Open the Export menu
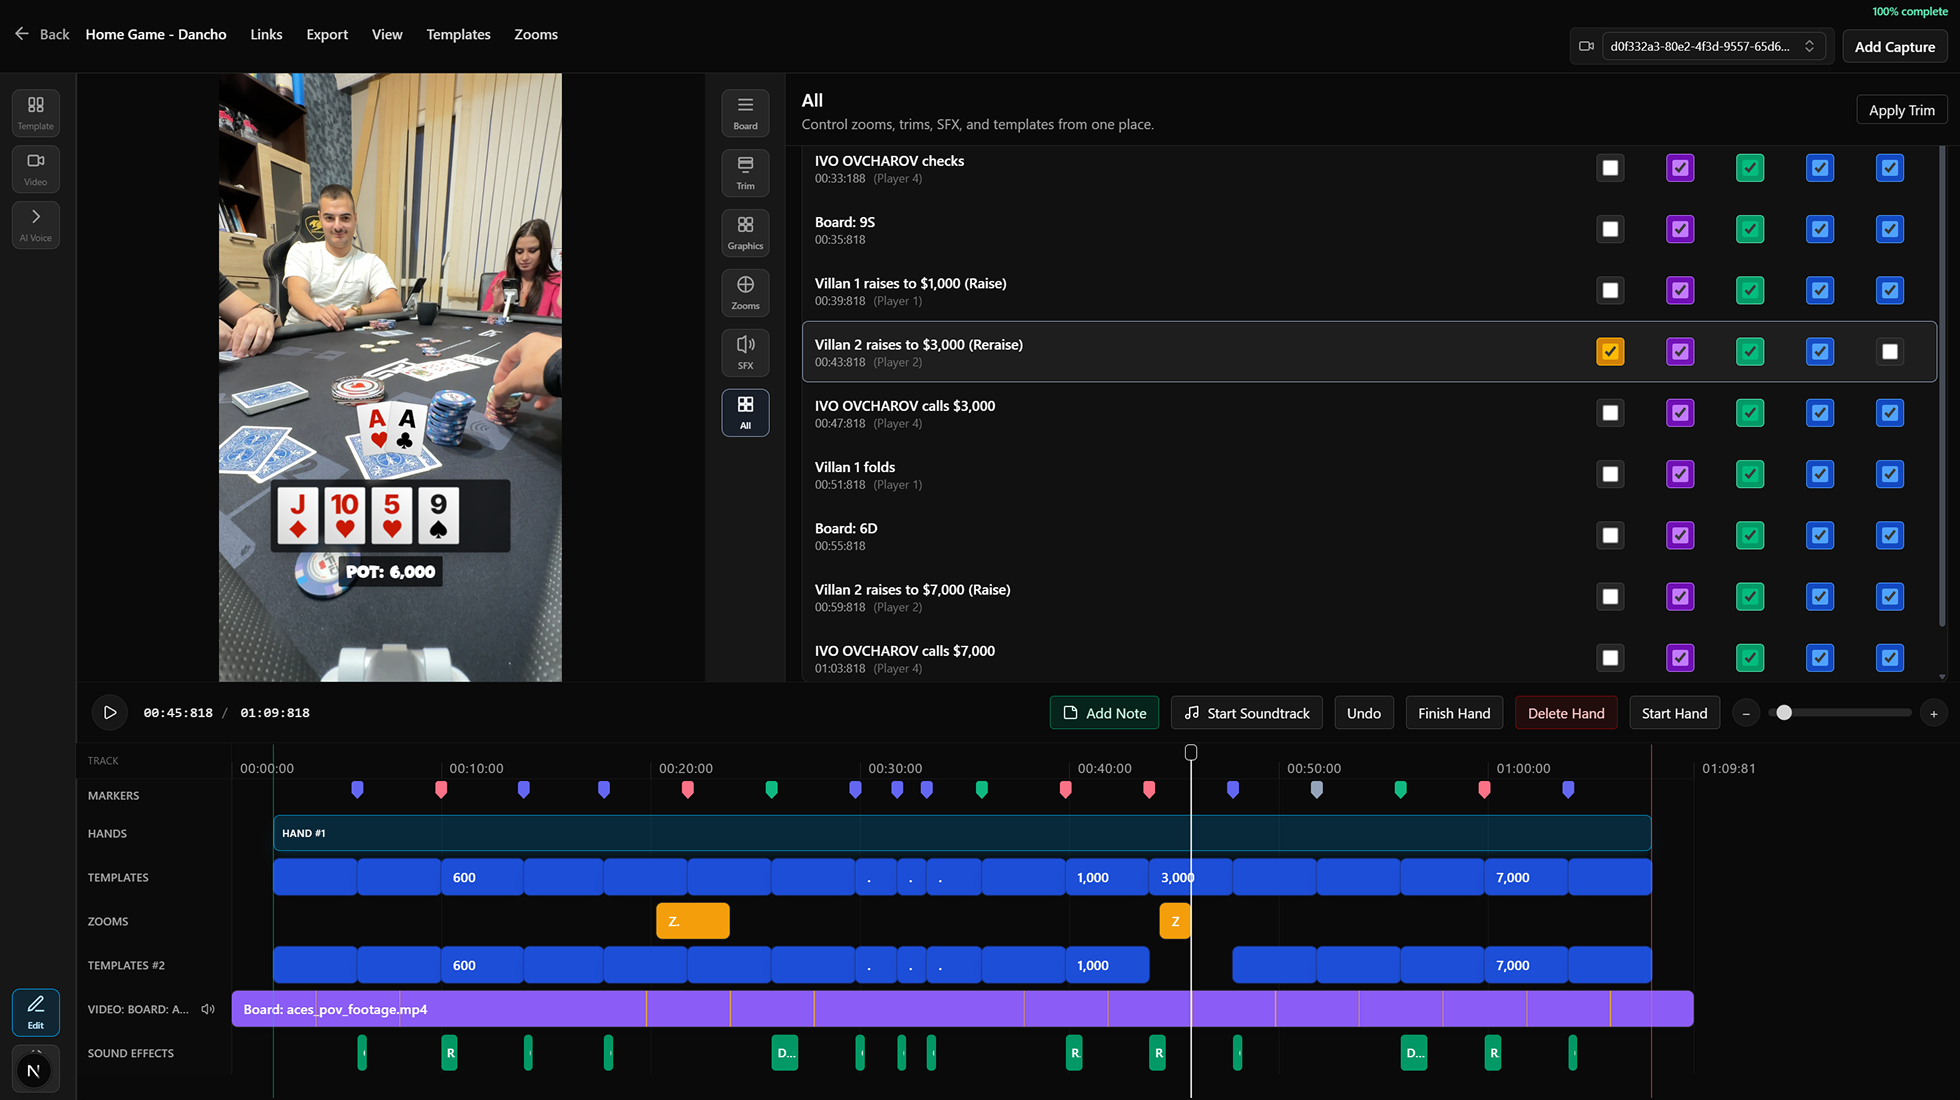This screenshot has height=1100, width=1960. [327, 34]
